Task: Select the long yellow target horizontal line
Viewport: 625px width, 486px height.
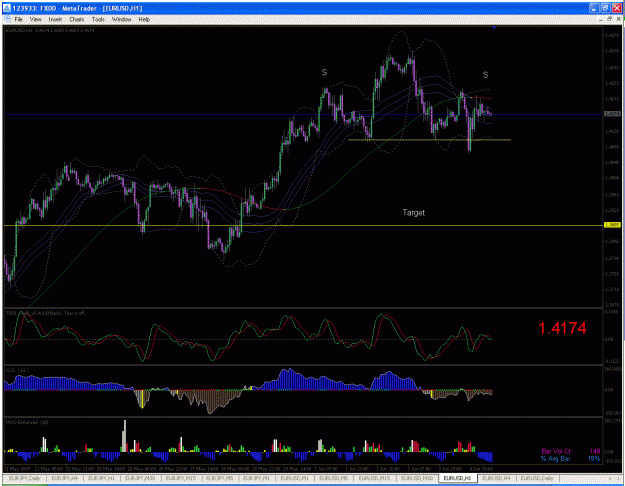Action: click(303, 226)
